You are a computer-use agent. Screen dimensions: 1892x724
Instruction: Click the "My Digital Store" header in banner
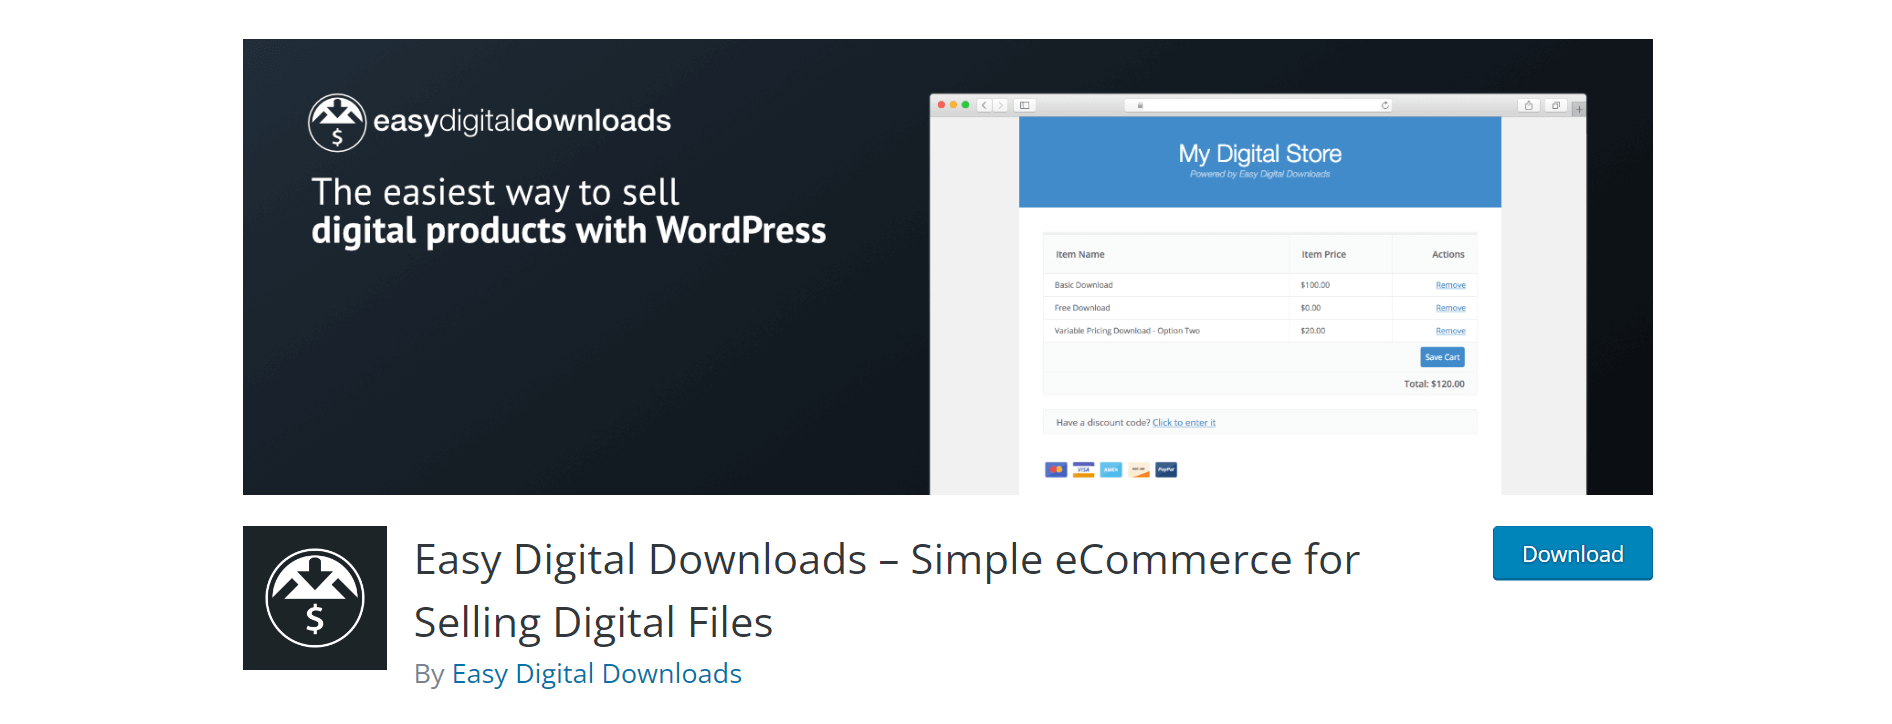tap(1260, 153)
